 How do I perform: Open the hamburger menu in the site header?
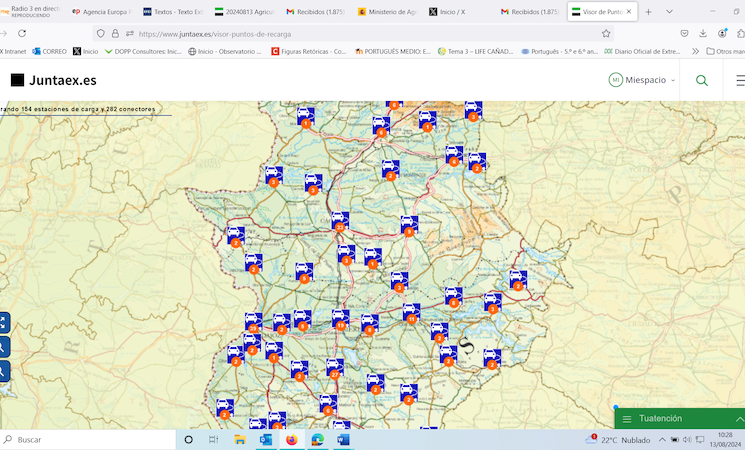pyautogui.click(x=740, y=80)
